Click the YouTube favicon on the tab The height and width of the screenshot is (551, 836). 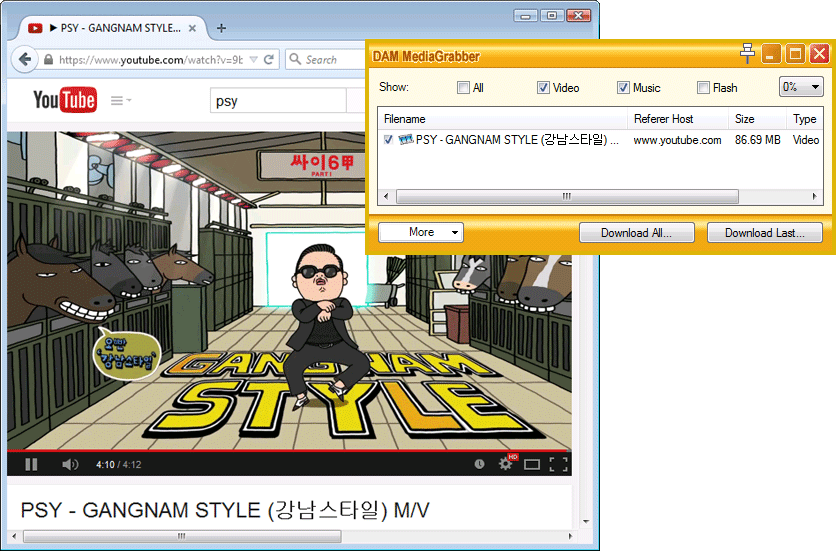point(35,28)
